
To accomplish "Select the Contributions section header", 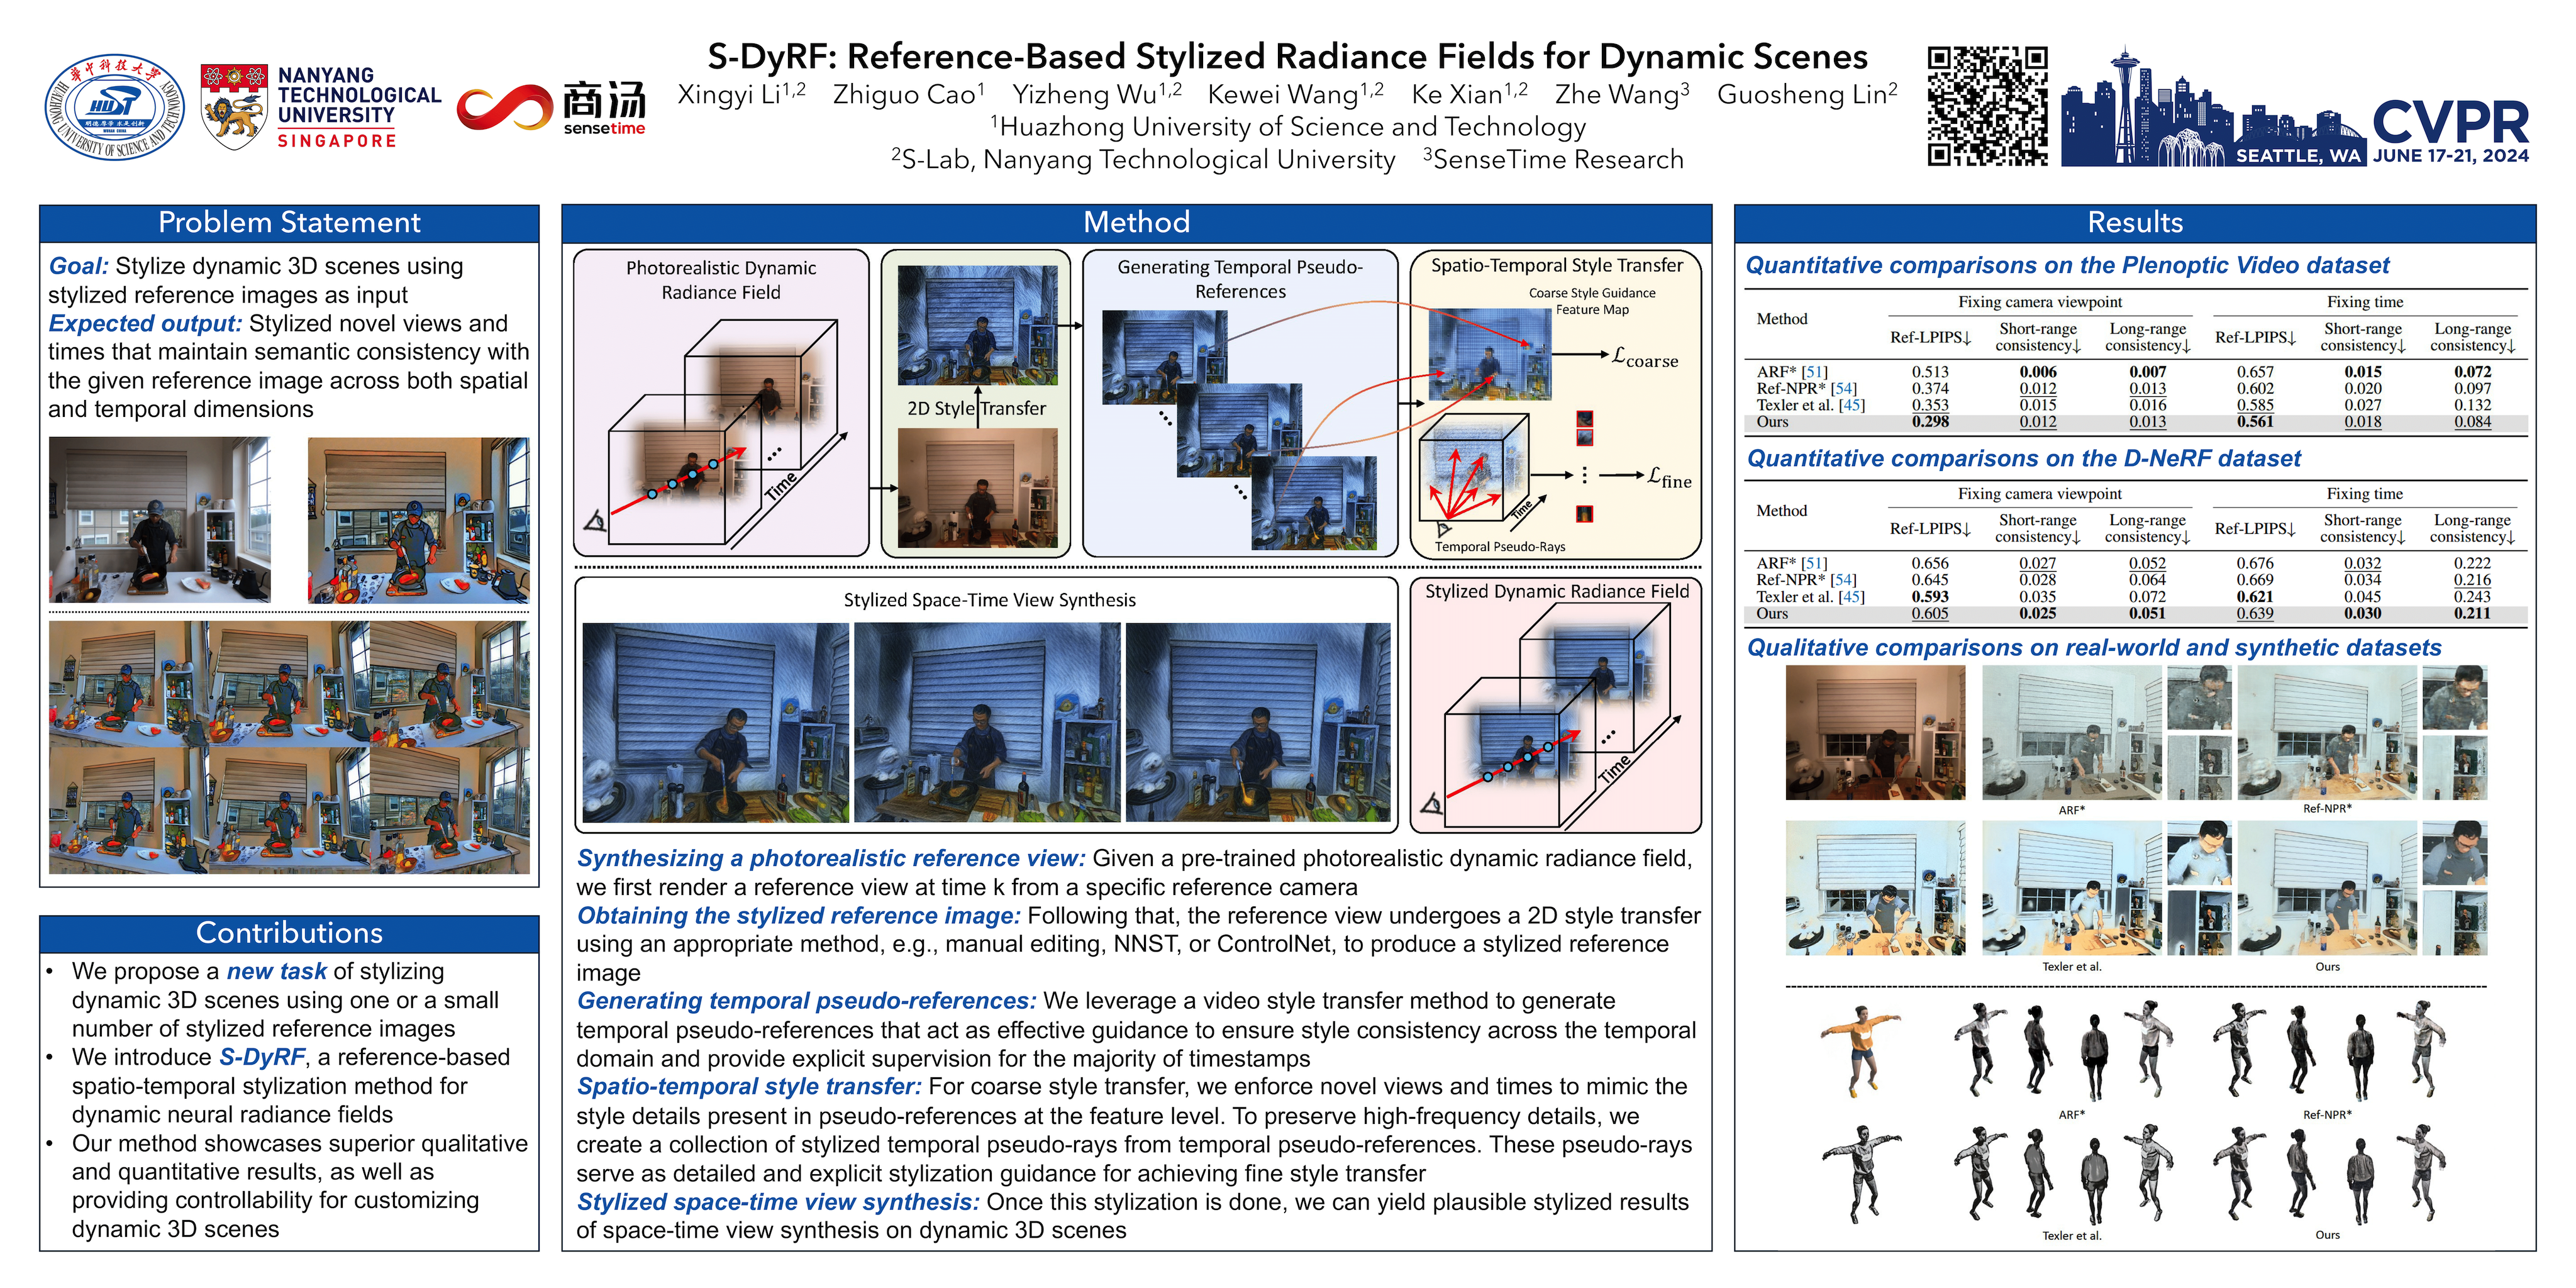I will (289, 933).
